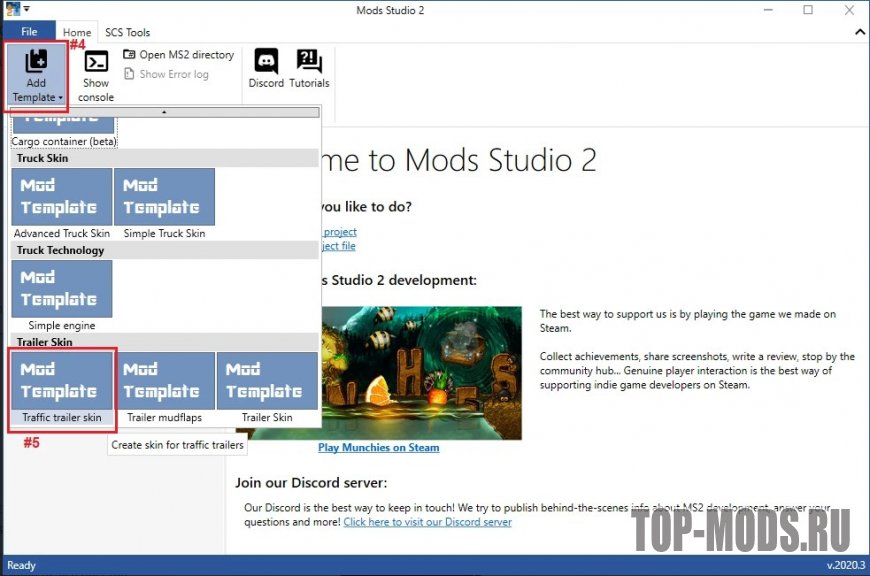This screenshot has width=870, height=576.
Task: Switch to the Home tab
Action: pos(77,32)
